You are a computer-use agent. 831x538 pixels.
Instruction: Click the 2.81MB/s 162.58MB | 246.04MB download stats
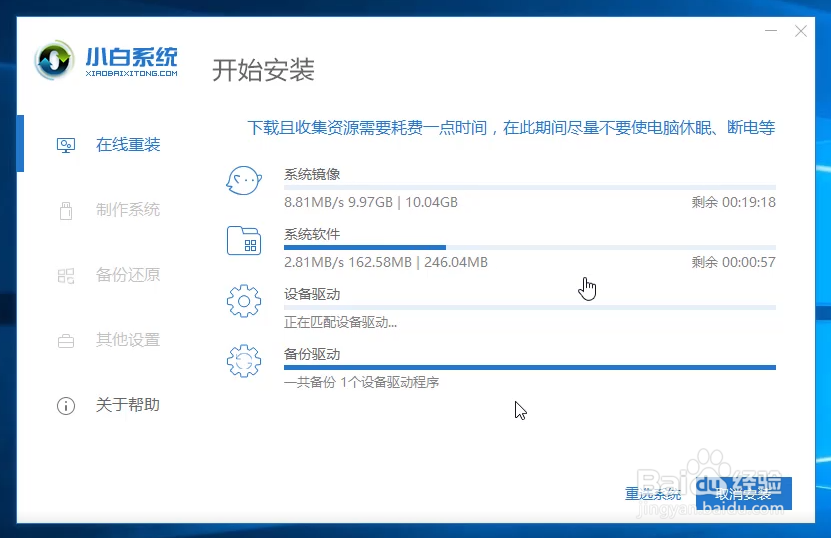point(386,262)
